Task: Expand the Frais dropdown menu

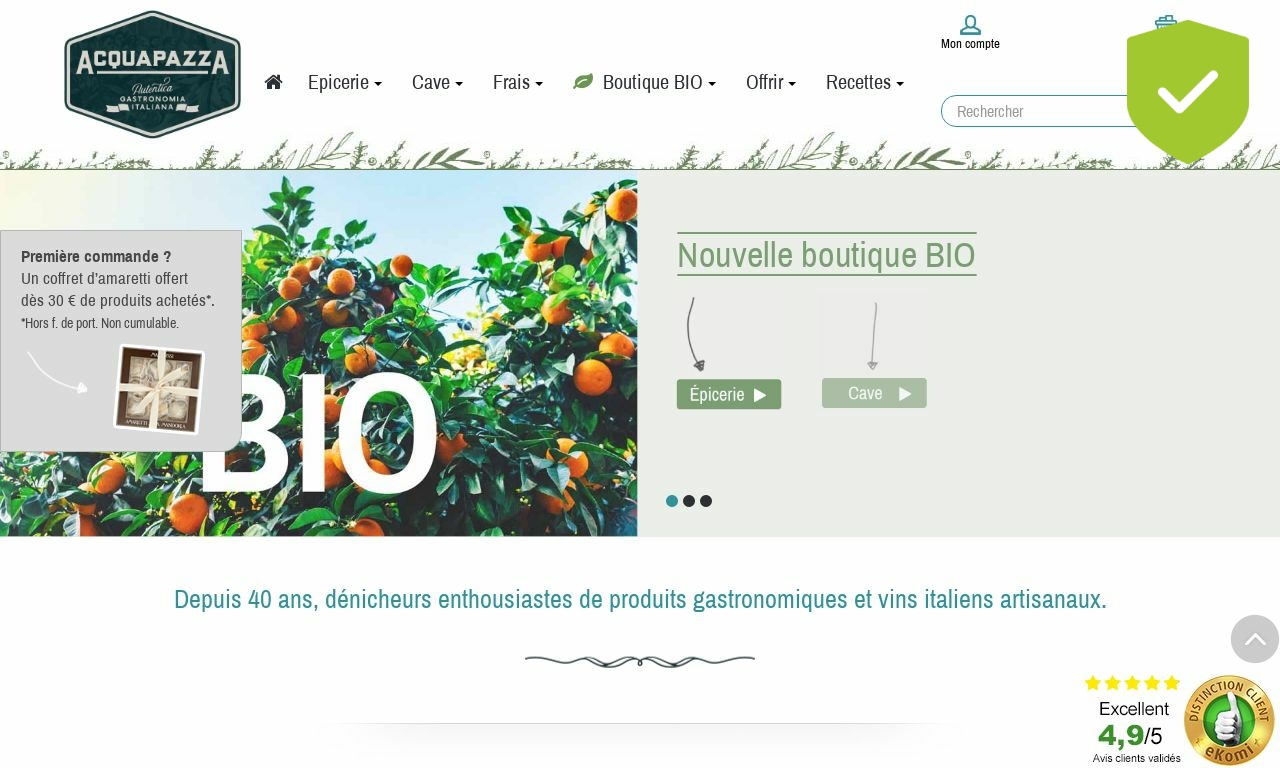Action: (x=518, y=82)
